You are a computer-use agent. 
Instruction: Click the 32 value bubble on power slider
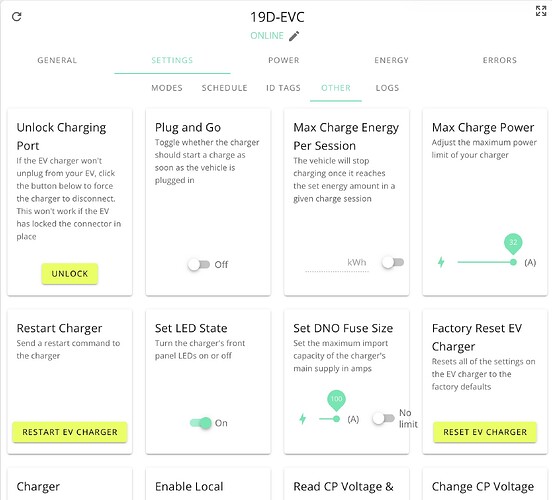click(x=513, y=243)
